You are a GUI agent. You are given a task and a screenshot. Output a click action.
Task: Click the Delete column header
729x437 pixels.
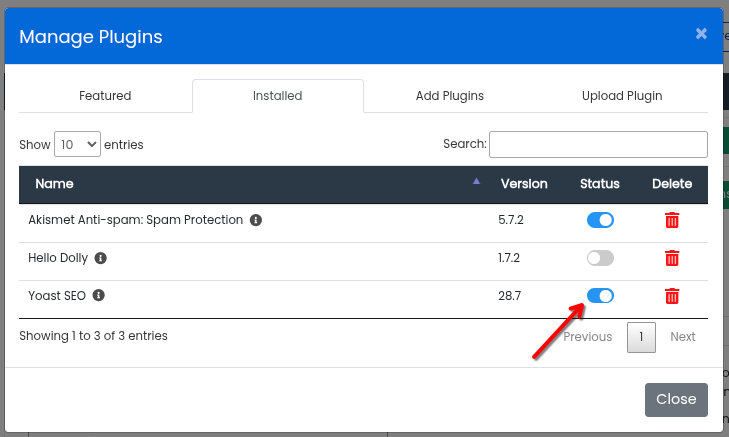click(672, 184)
